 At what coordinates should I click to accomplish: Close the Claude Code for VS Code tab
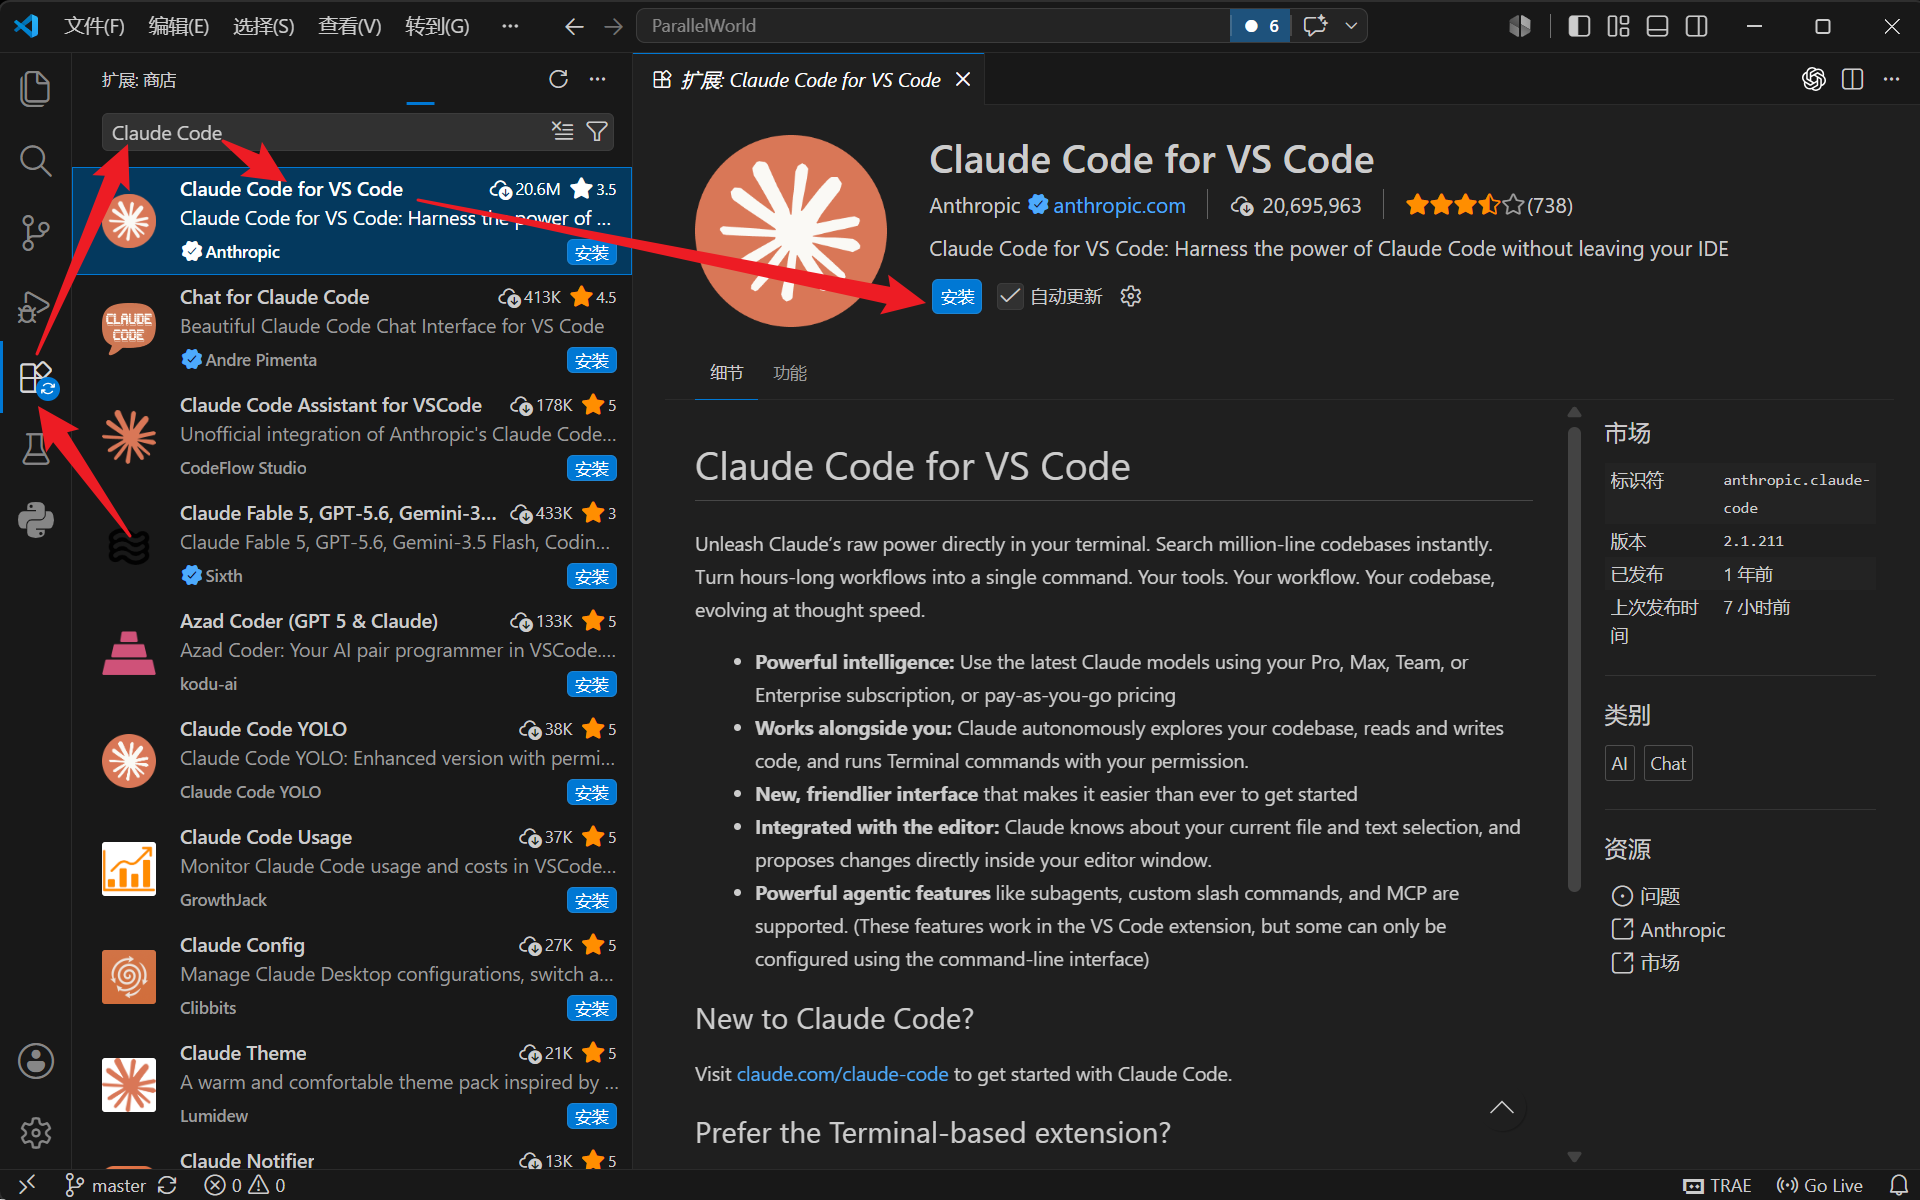click(963, 79)
